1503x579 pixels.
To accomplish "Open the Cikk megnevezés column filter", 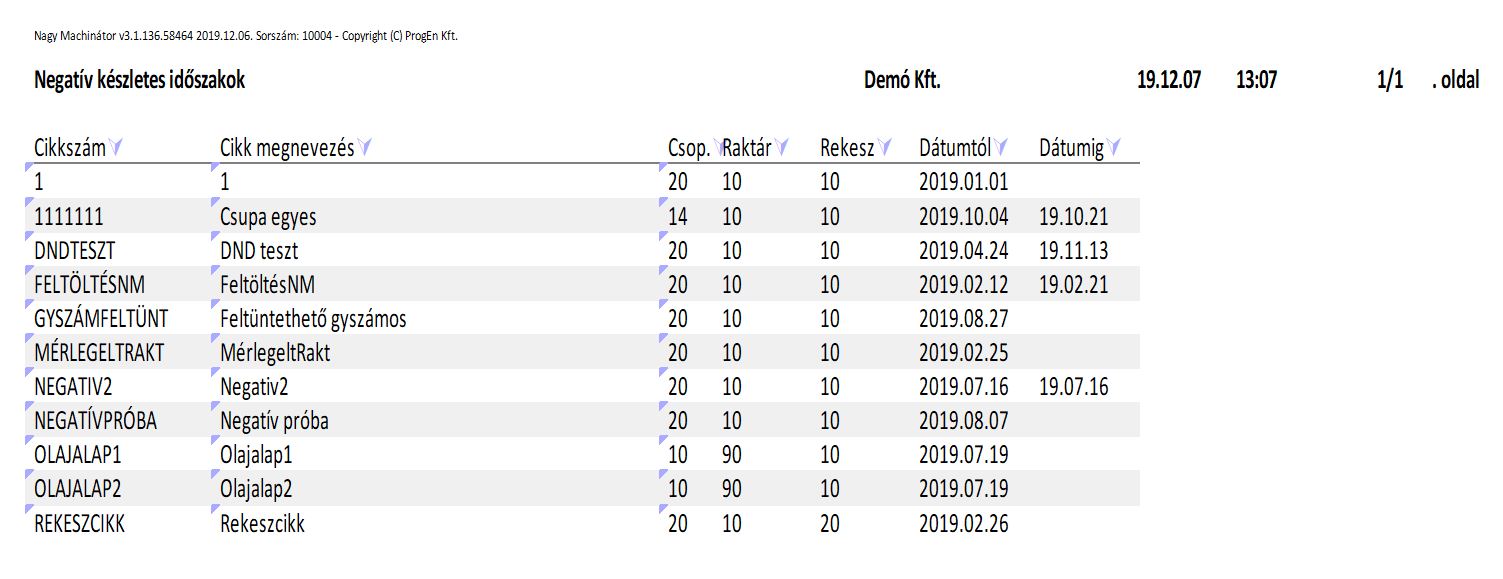I will coord(366,148).
